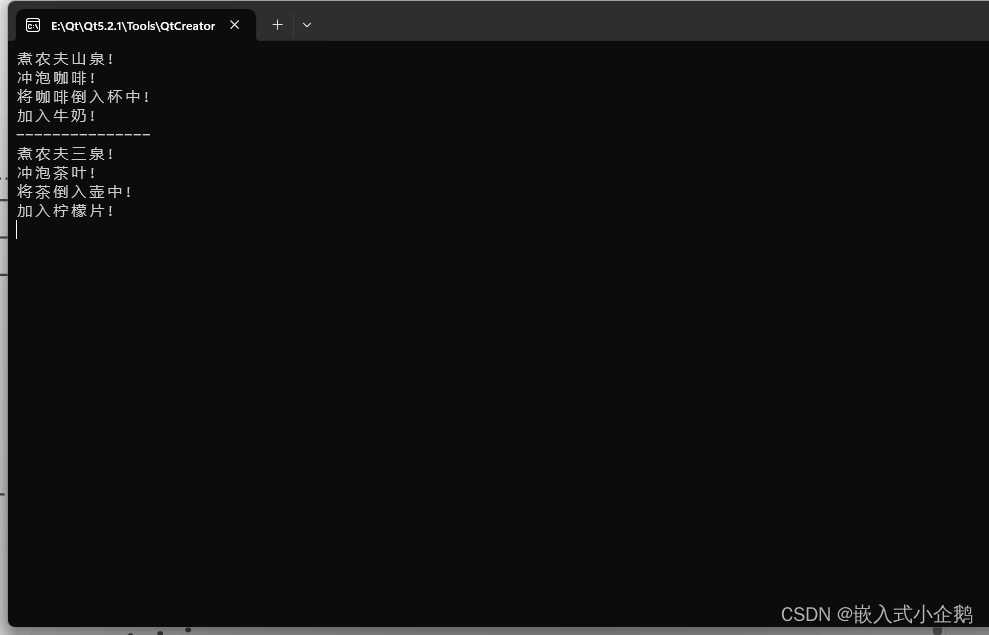Click the text cursor on the empty prompt line

[17, 230]
